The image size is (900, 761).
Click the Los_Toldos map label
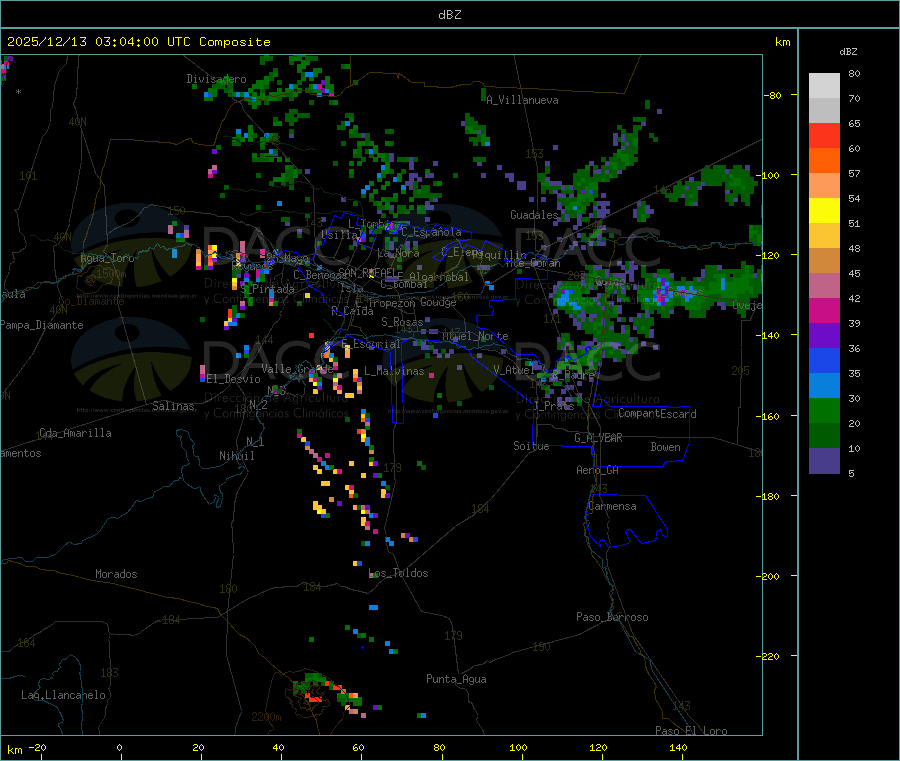[x=398, y=573]
